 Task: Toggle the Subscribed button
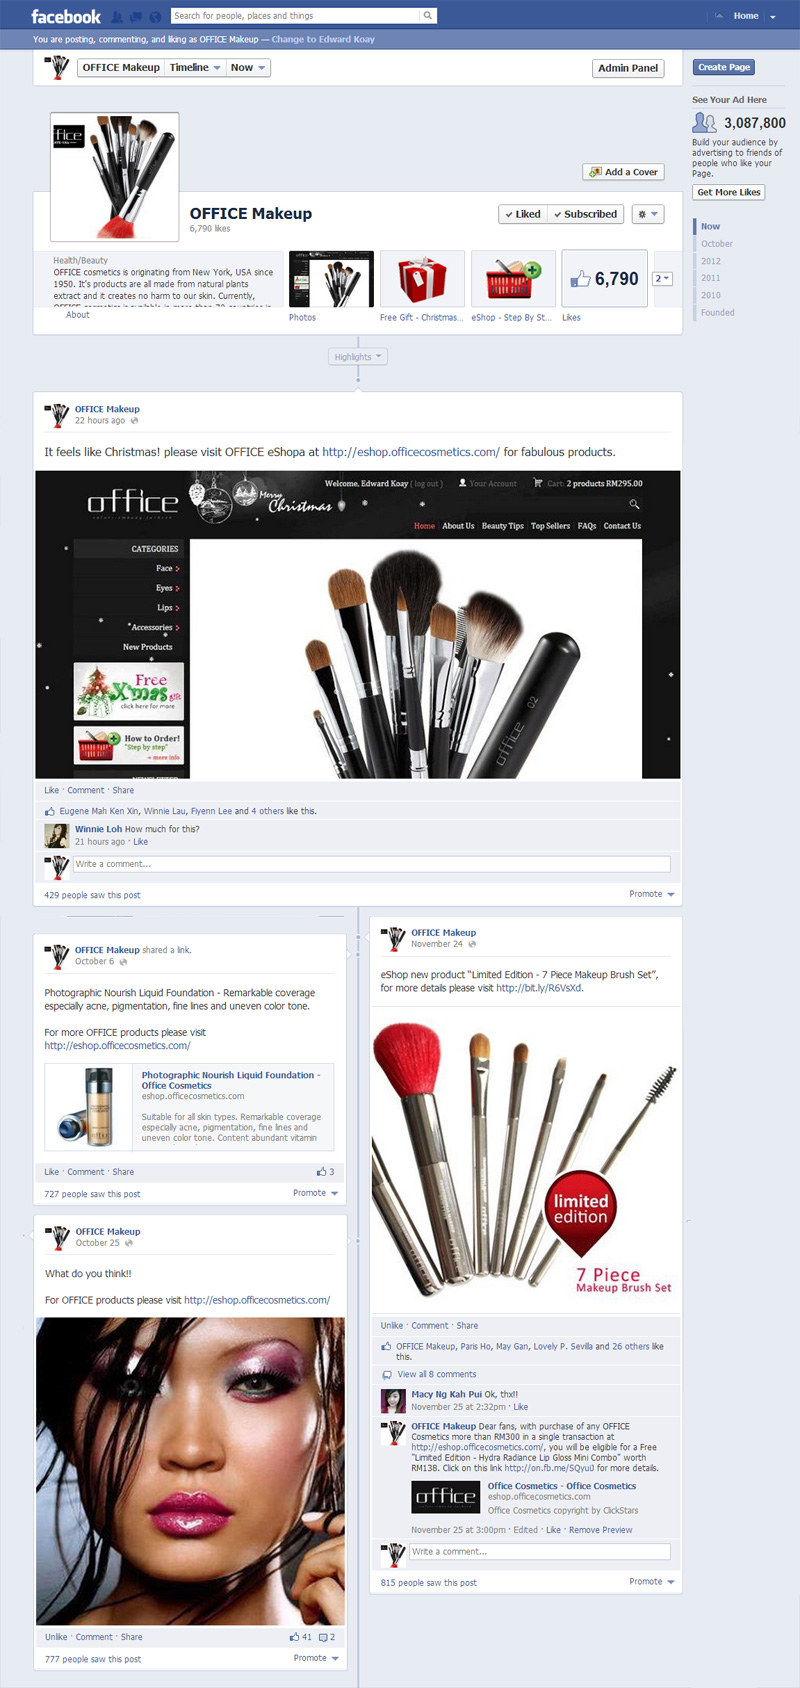(x=585, y=214)
